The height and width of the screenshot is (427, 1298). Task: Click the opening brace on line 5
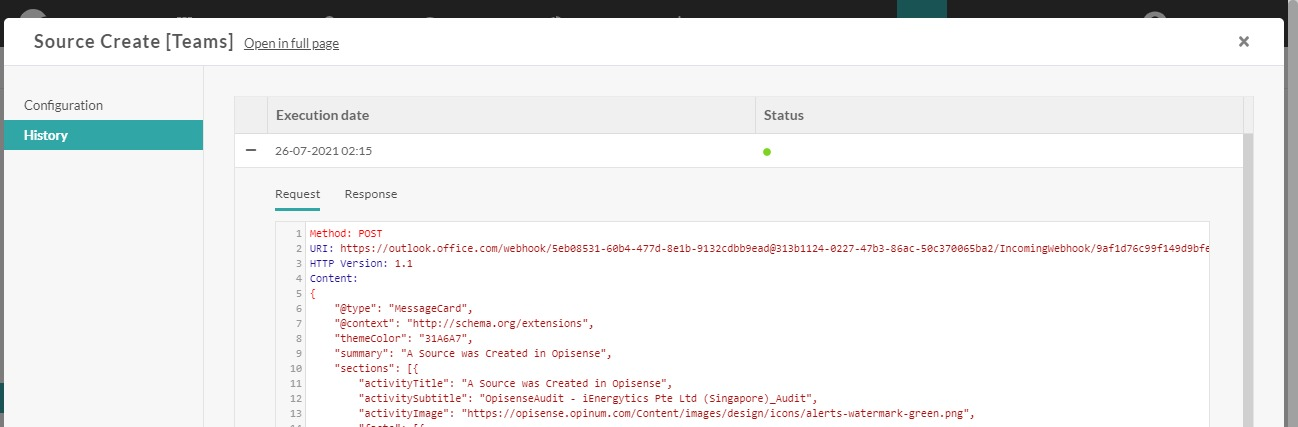click(x=313, y=294)
